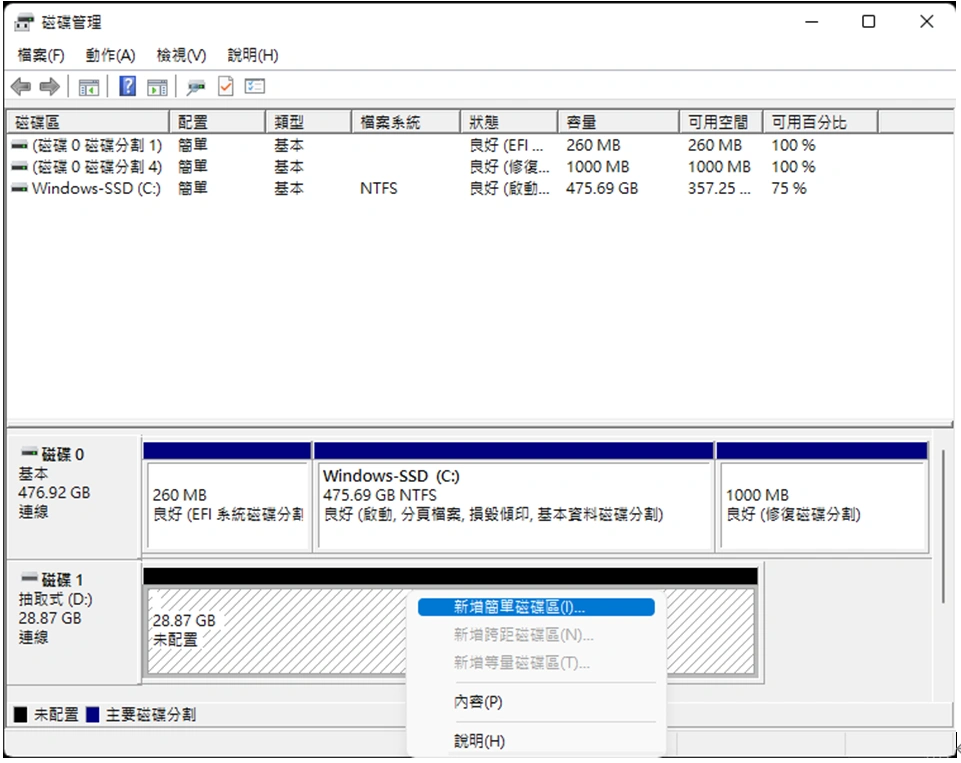Toggle the show/hide console tree icon
Viewport: 961px width, 763px height.
pos(89,87)
